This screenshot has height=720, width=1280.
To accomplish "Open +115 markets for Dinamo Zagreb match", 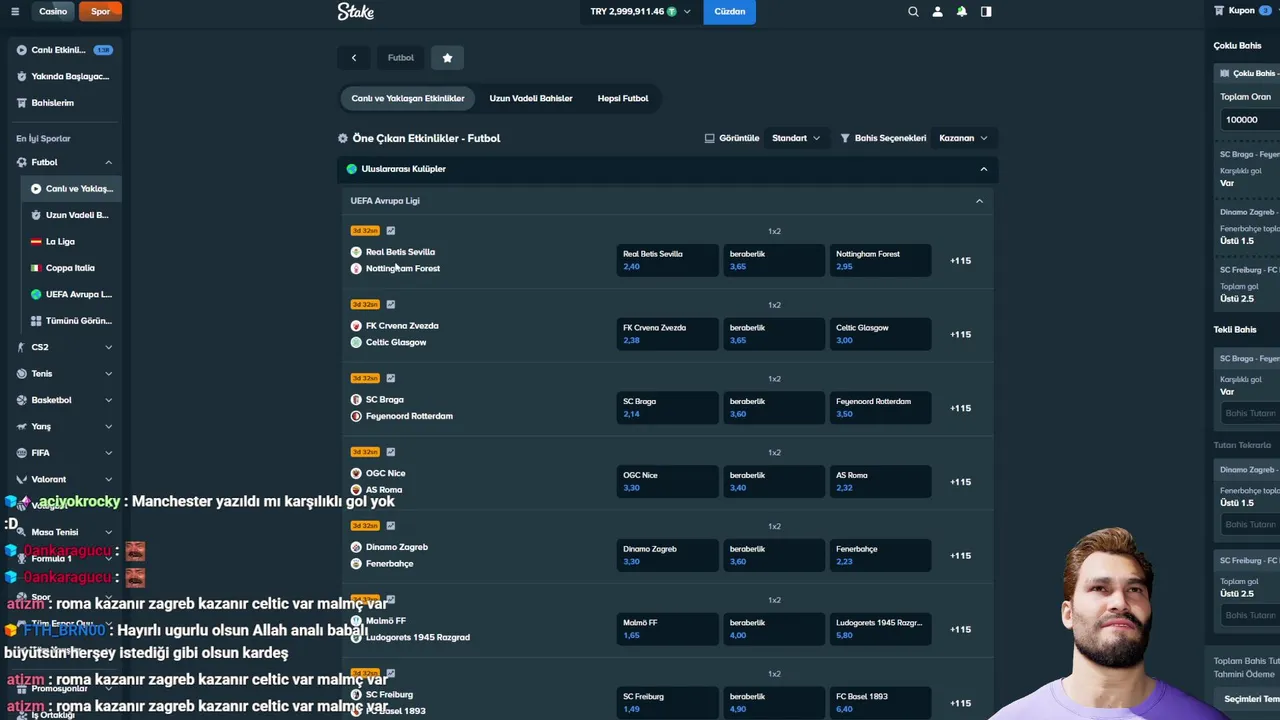I will (x=961, y=556).
